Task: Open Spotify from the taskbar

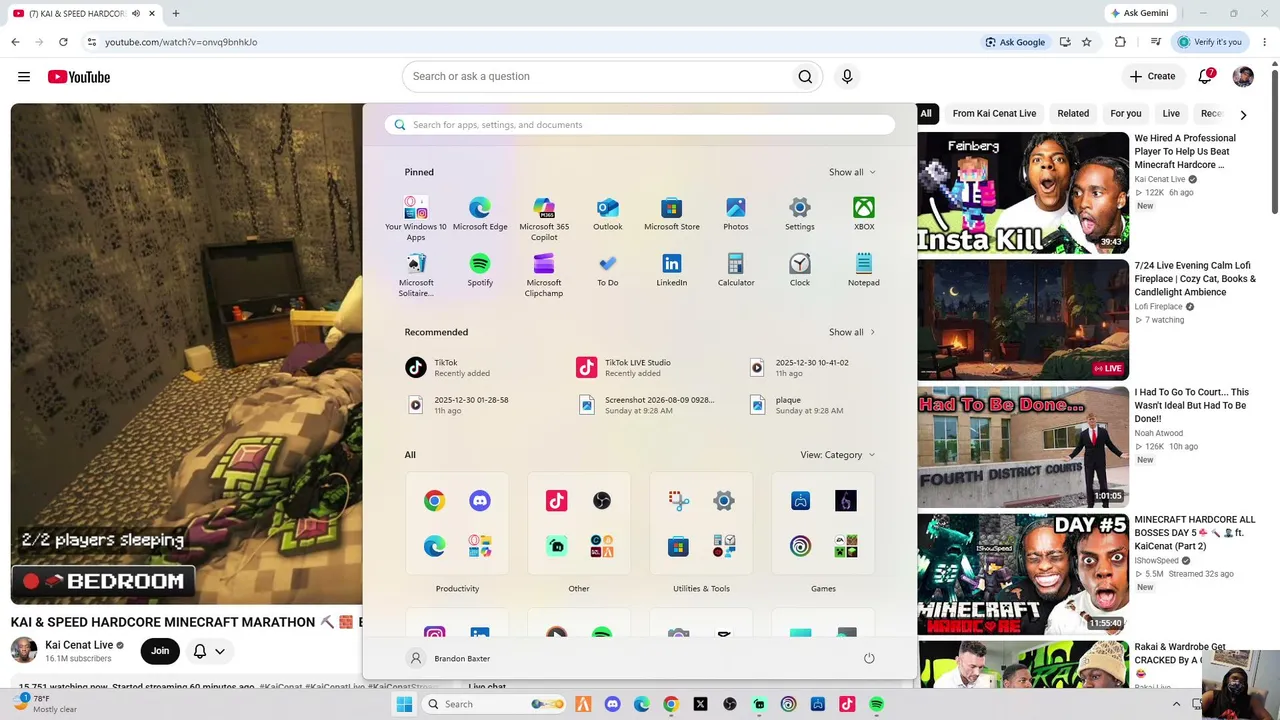Action: [876, 704]
